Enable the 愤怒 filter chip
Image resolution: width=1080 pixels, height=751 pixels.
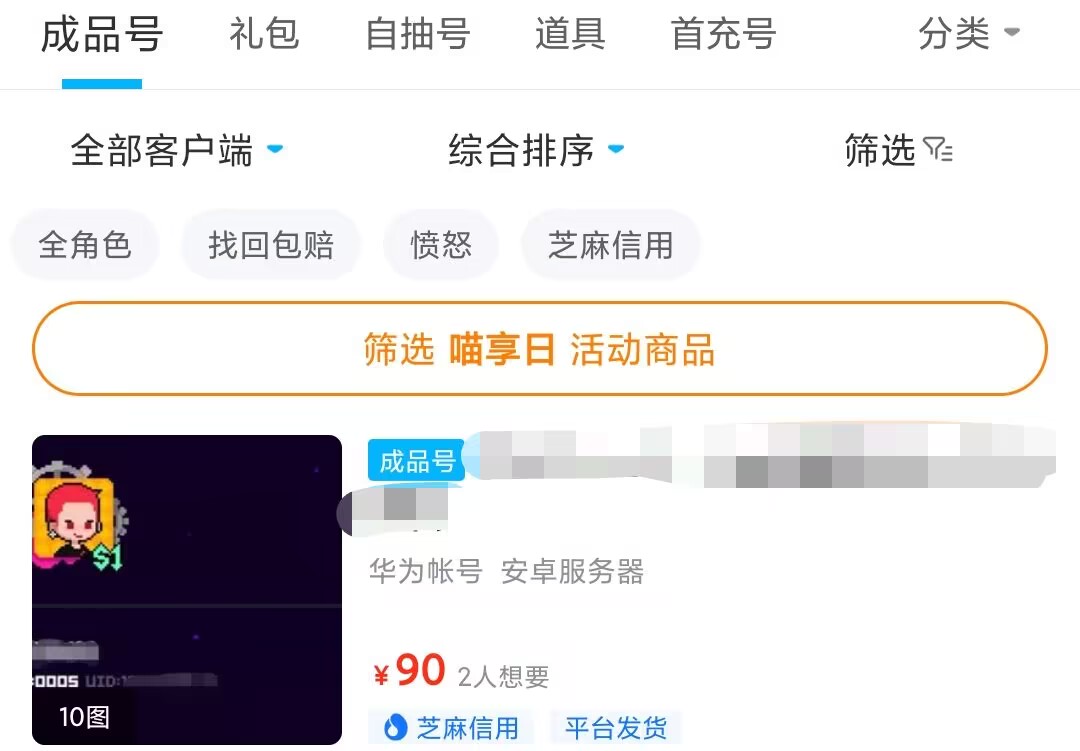441,245
